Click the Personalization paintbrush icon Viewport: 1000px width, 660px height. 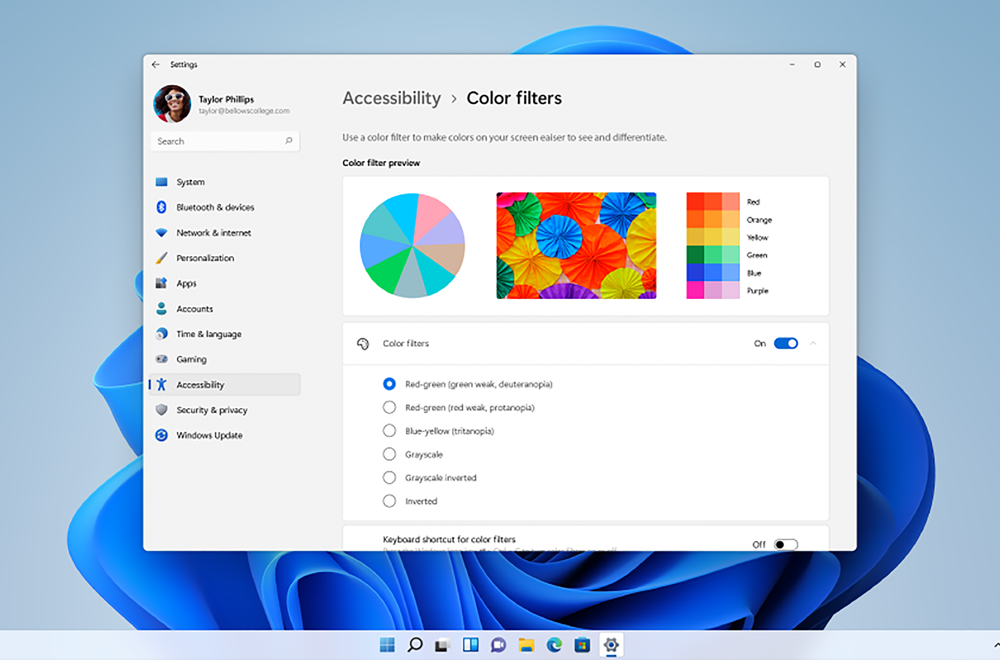[x=161, y=258]
